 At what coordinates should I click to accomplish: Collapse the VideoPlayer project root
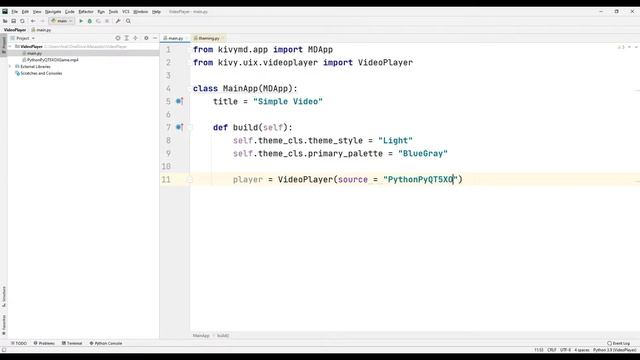(x=11, y=47)
